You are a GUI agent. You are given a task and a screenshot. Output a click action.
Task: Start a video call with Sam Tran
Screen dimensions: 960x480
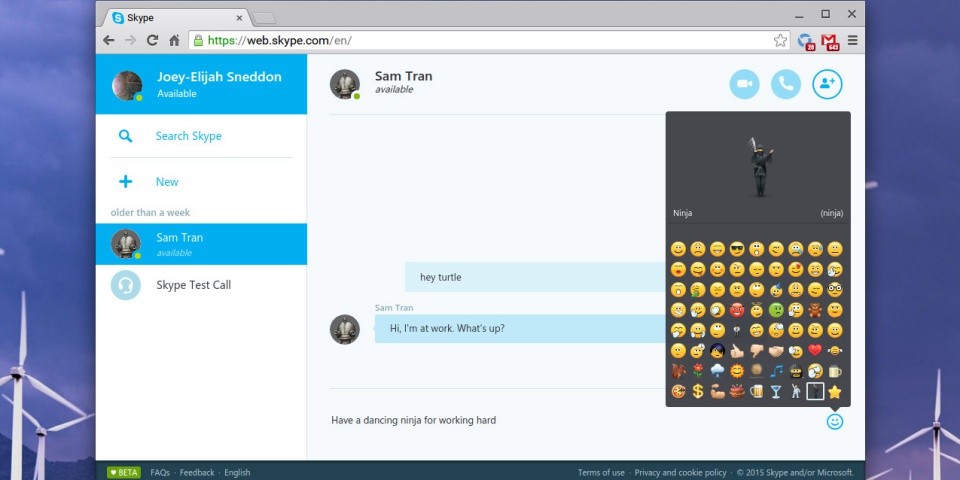(744, 84)
